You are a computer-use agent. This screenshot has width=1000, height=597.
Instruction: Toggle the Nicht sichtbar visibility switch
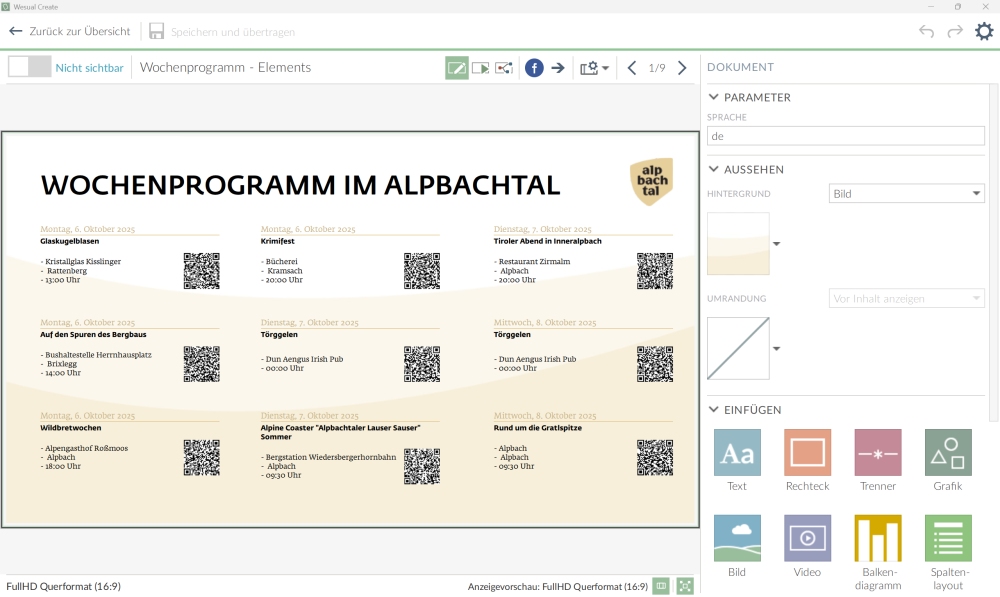click(x=29, y=67)
